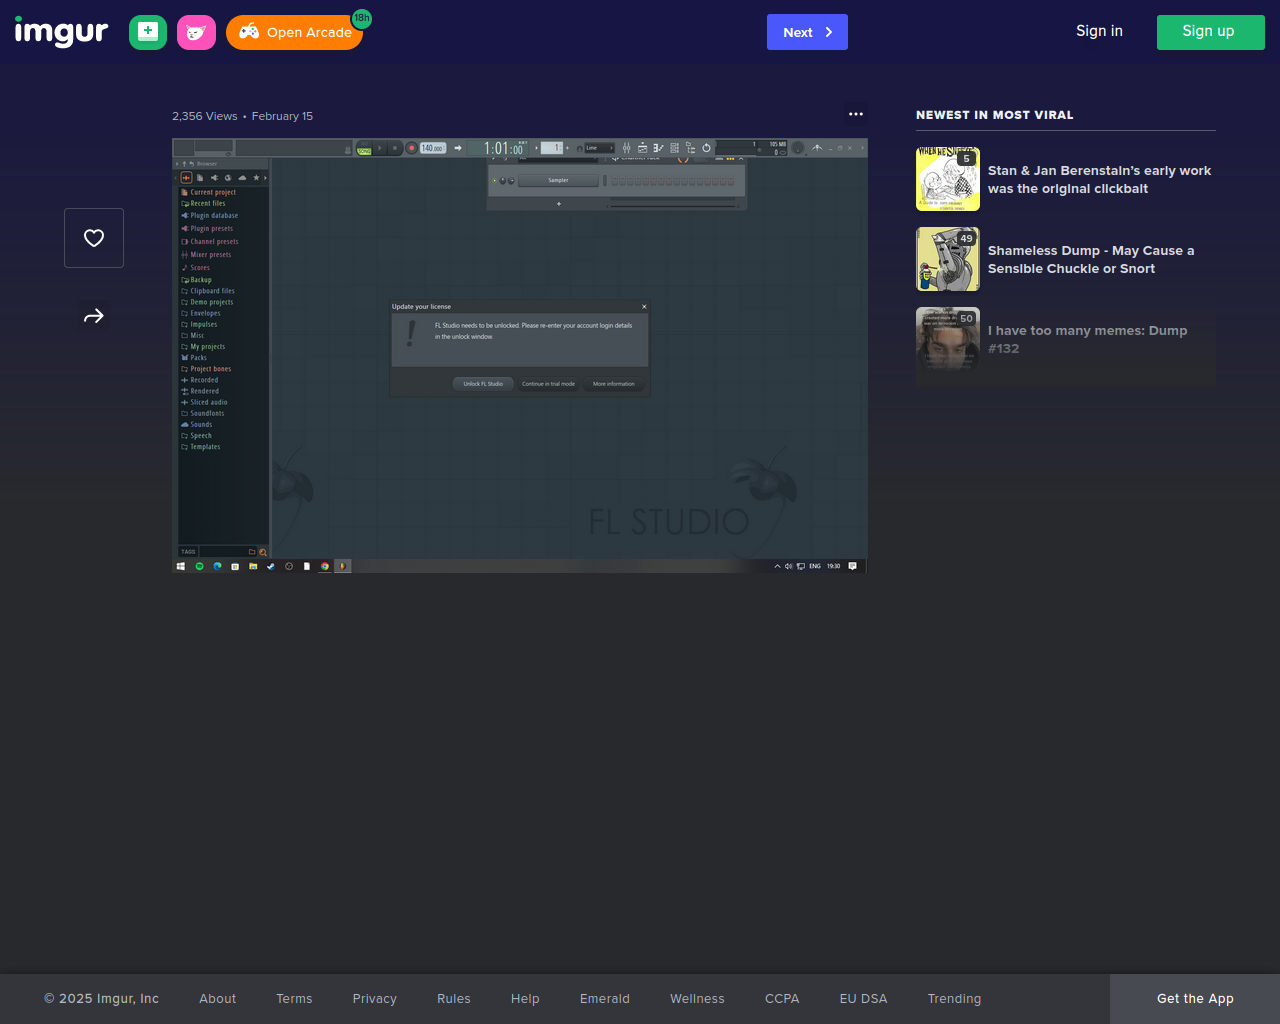Screen dimensions: 1280x1024
Task: Open the EU DSA footer link
Action: click(863, 999)
